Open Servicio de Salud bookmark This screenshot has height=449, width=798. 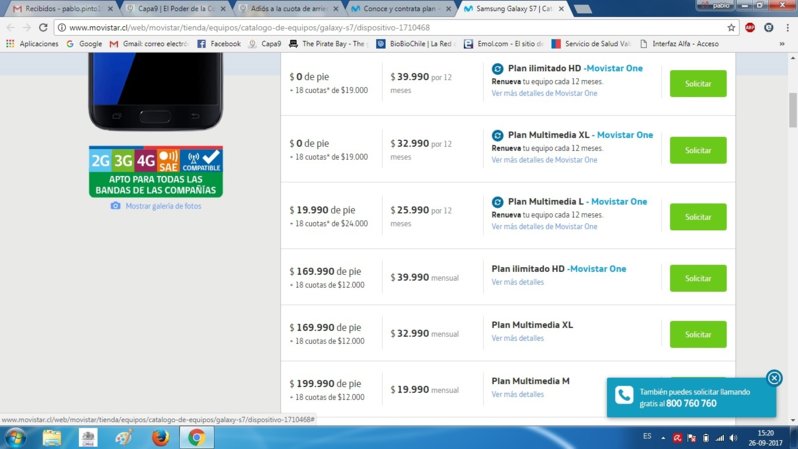591,44
